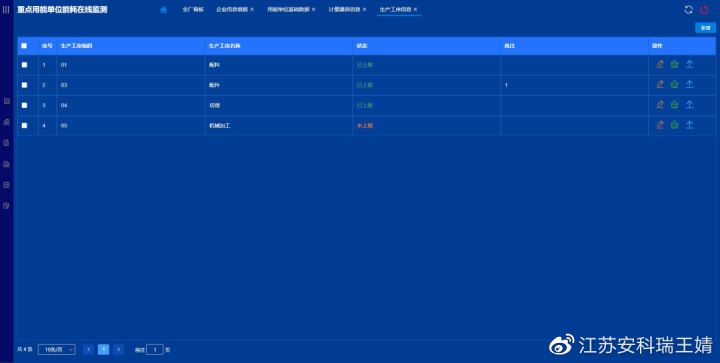The image size is (720, 363).
Task: Check the checkbox for row 4
Action: click(24, 125)
